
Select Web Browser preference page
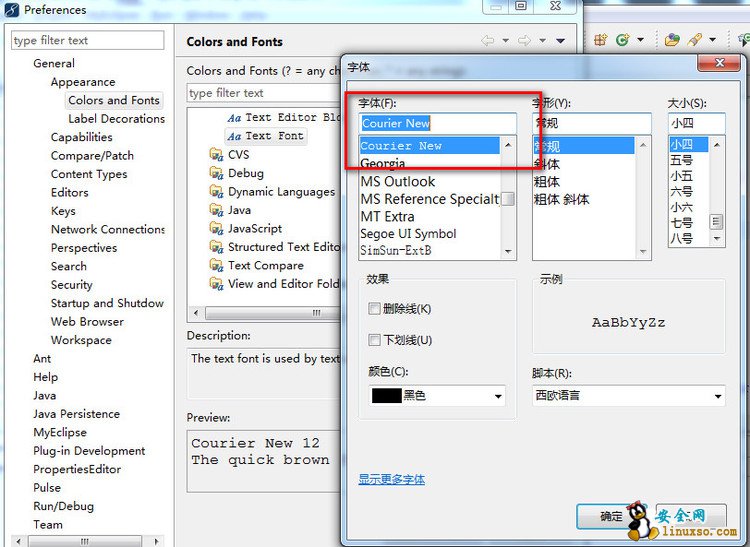click(x=87, y=322)
